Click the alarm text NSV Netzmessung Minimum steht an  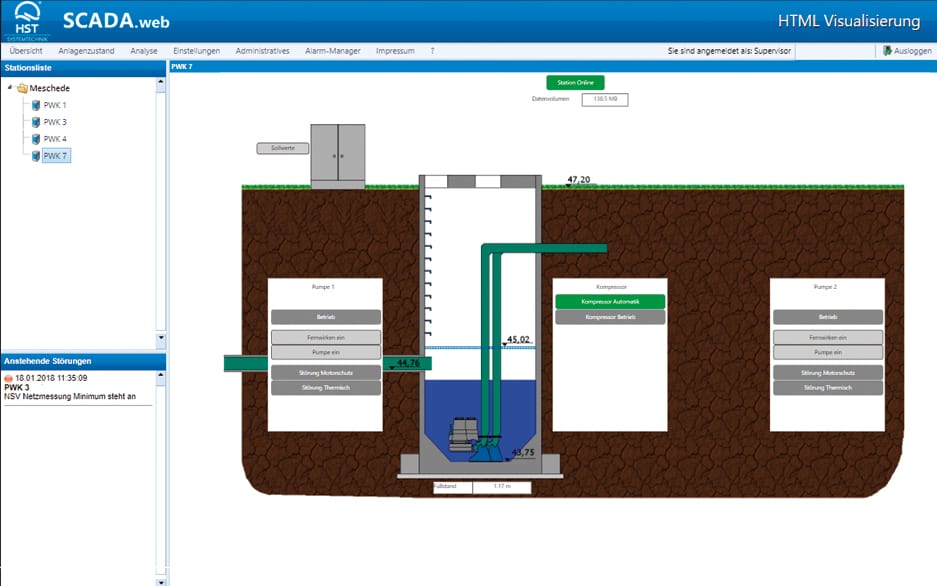[x=70, y=397]
